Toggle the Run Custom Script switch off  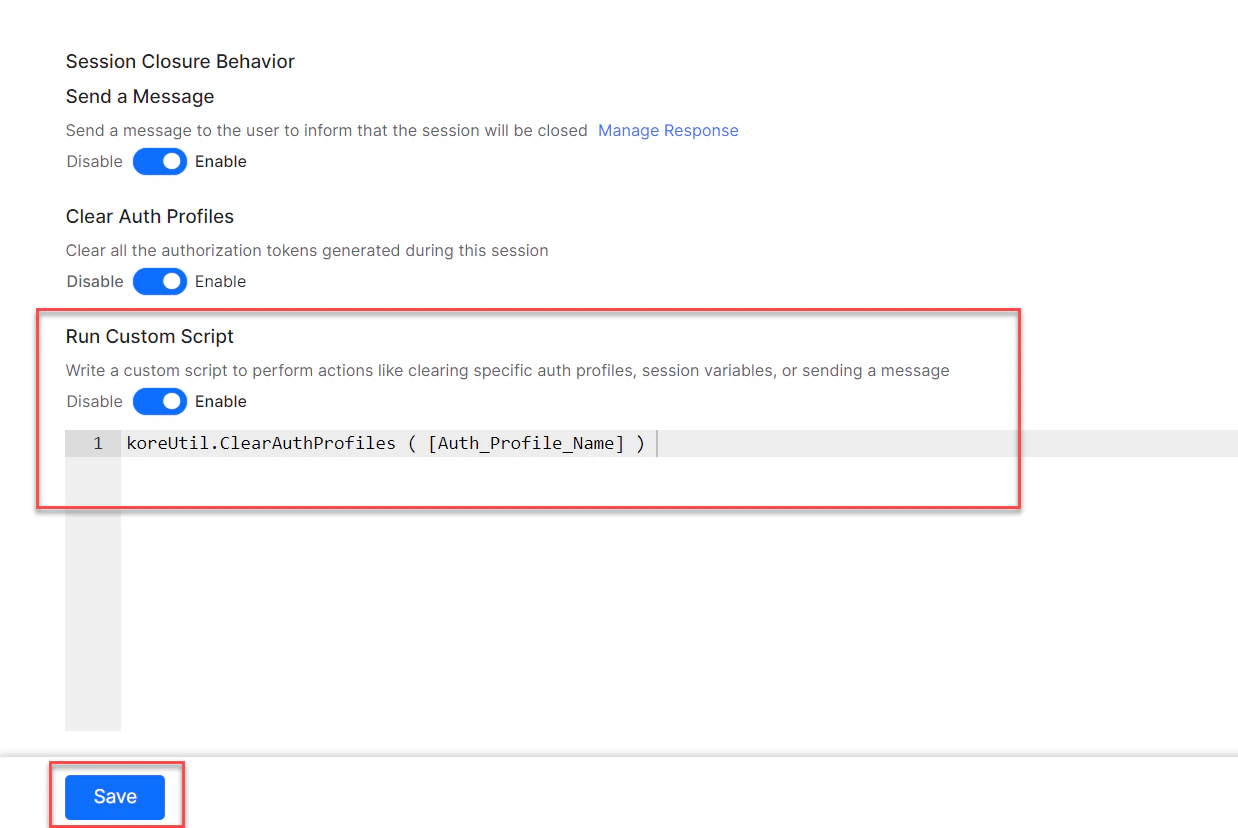[x=159, y=401]
